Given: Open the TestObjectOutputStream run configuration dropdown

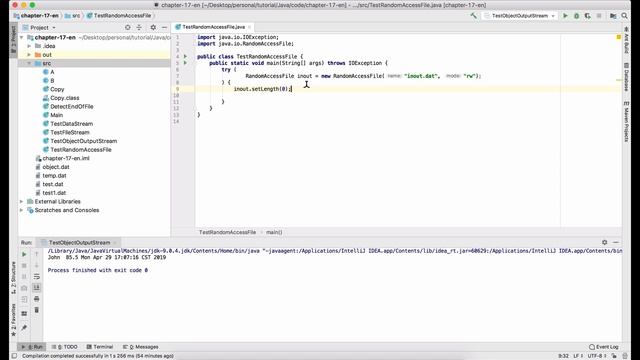Looking at the screenshot, I should click(520, 16).
